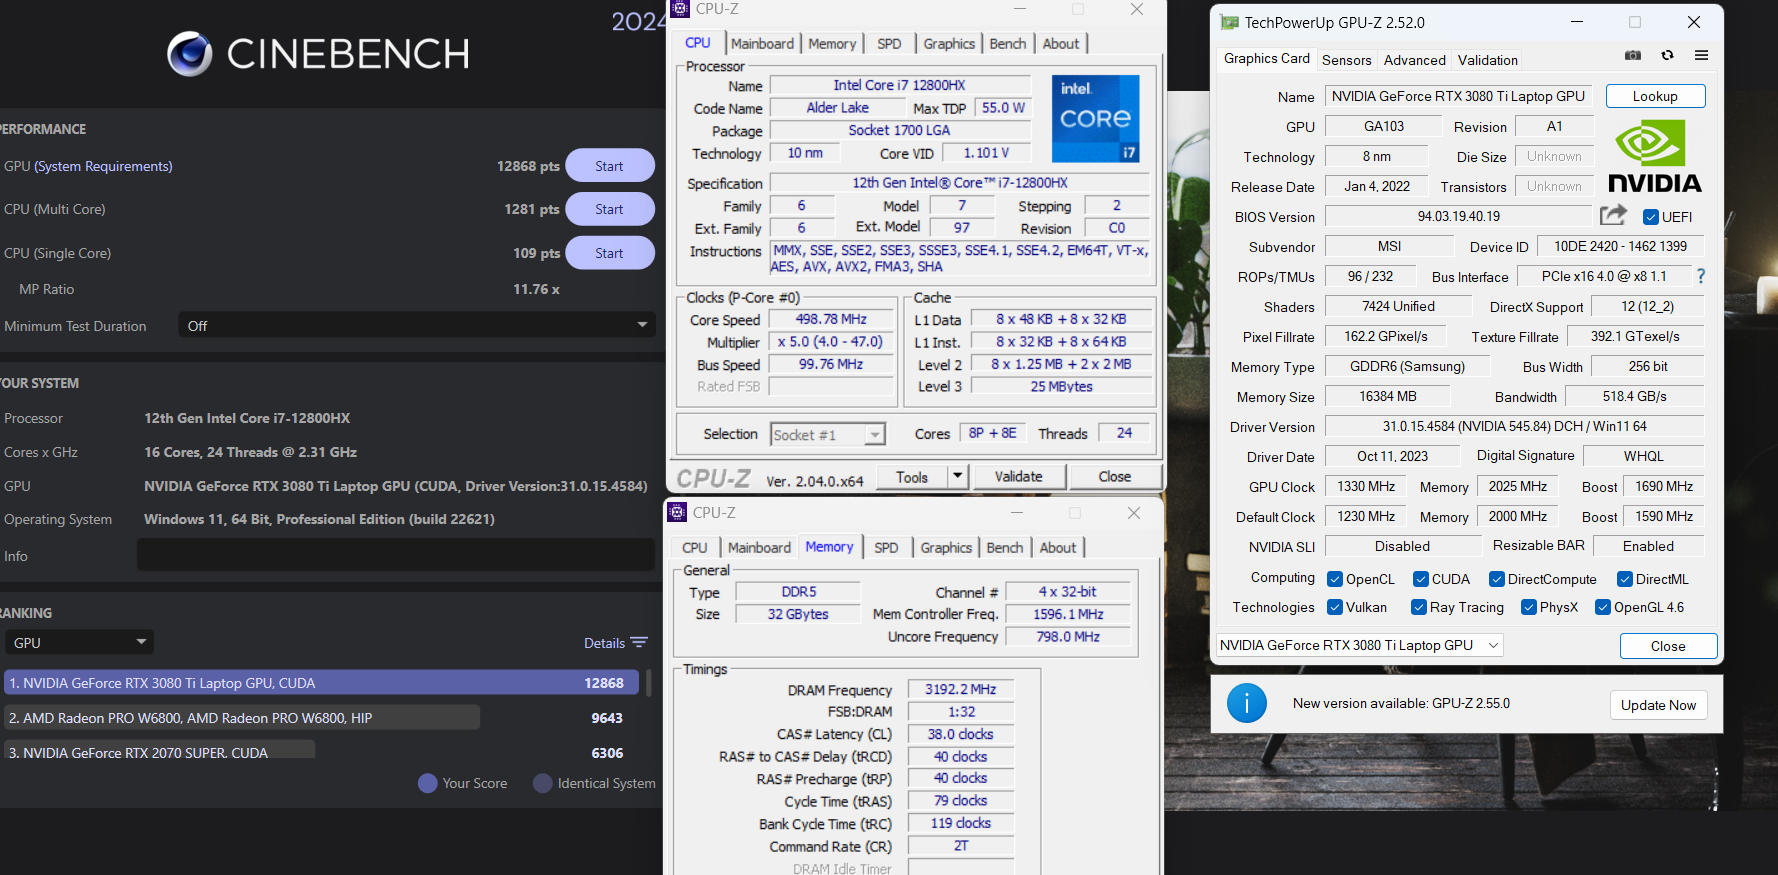Click the Validate button in CPU-Z

[x=1018, y=476]
